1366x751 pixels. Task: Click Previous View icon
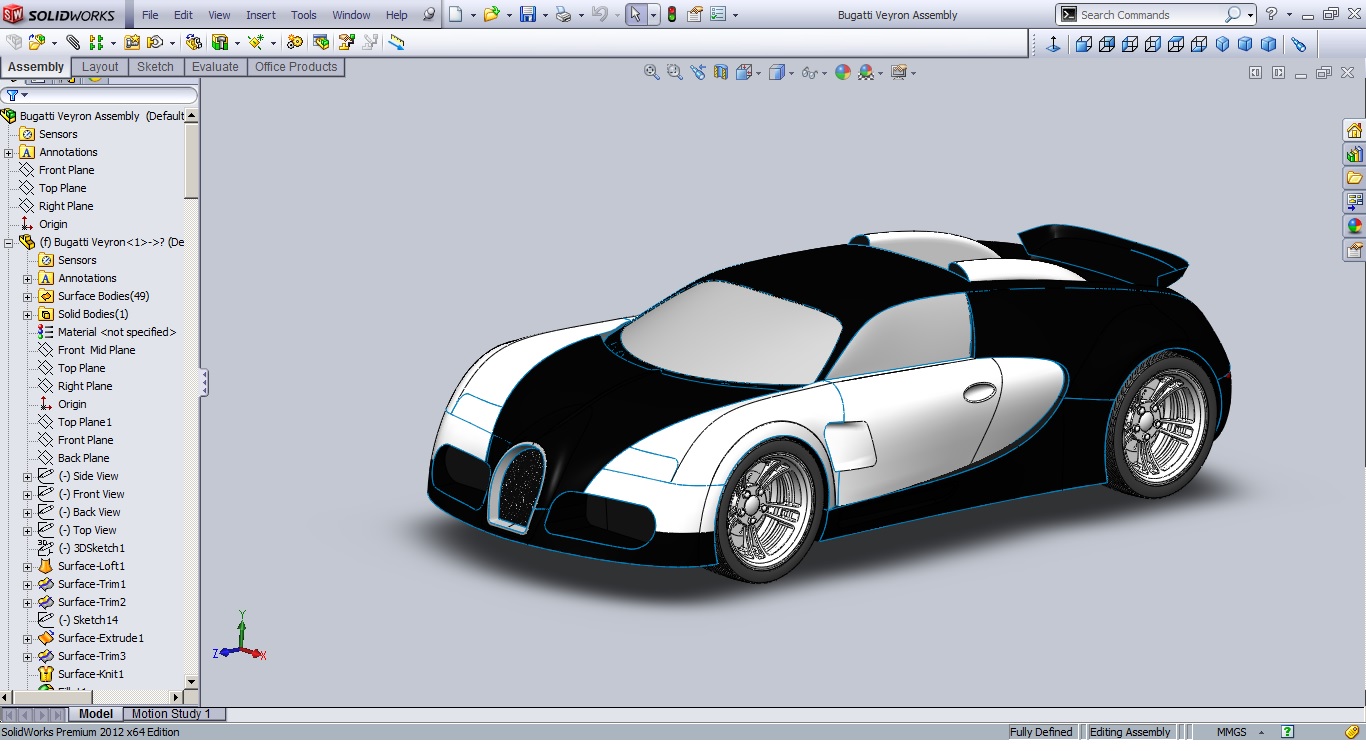coord(697,72)
